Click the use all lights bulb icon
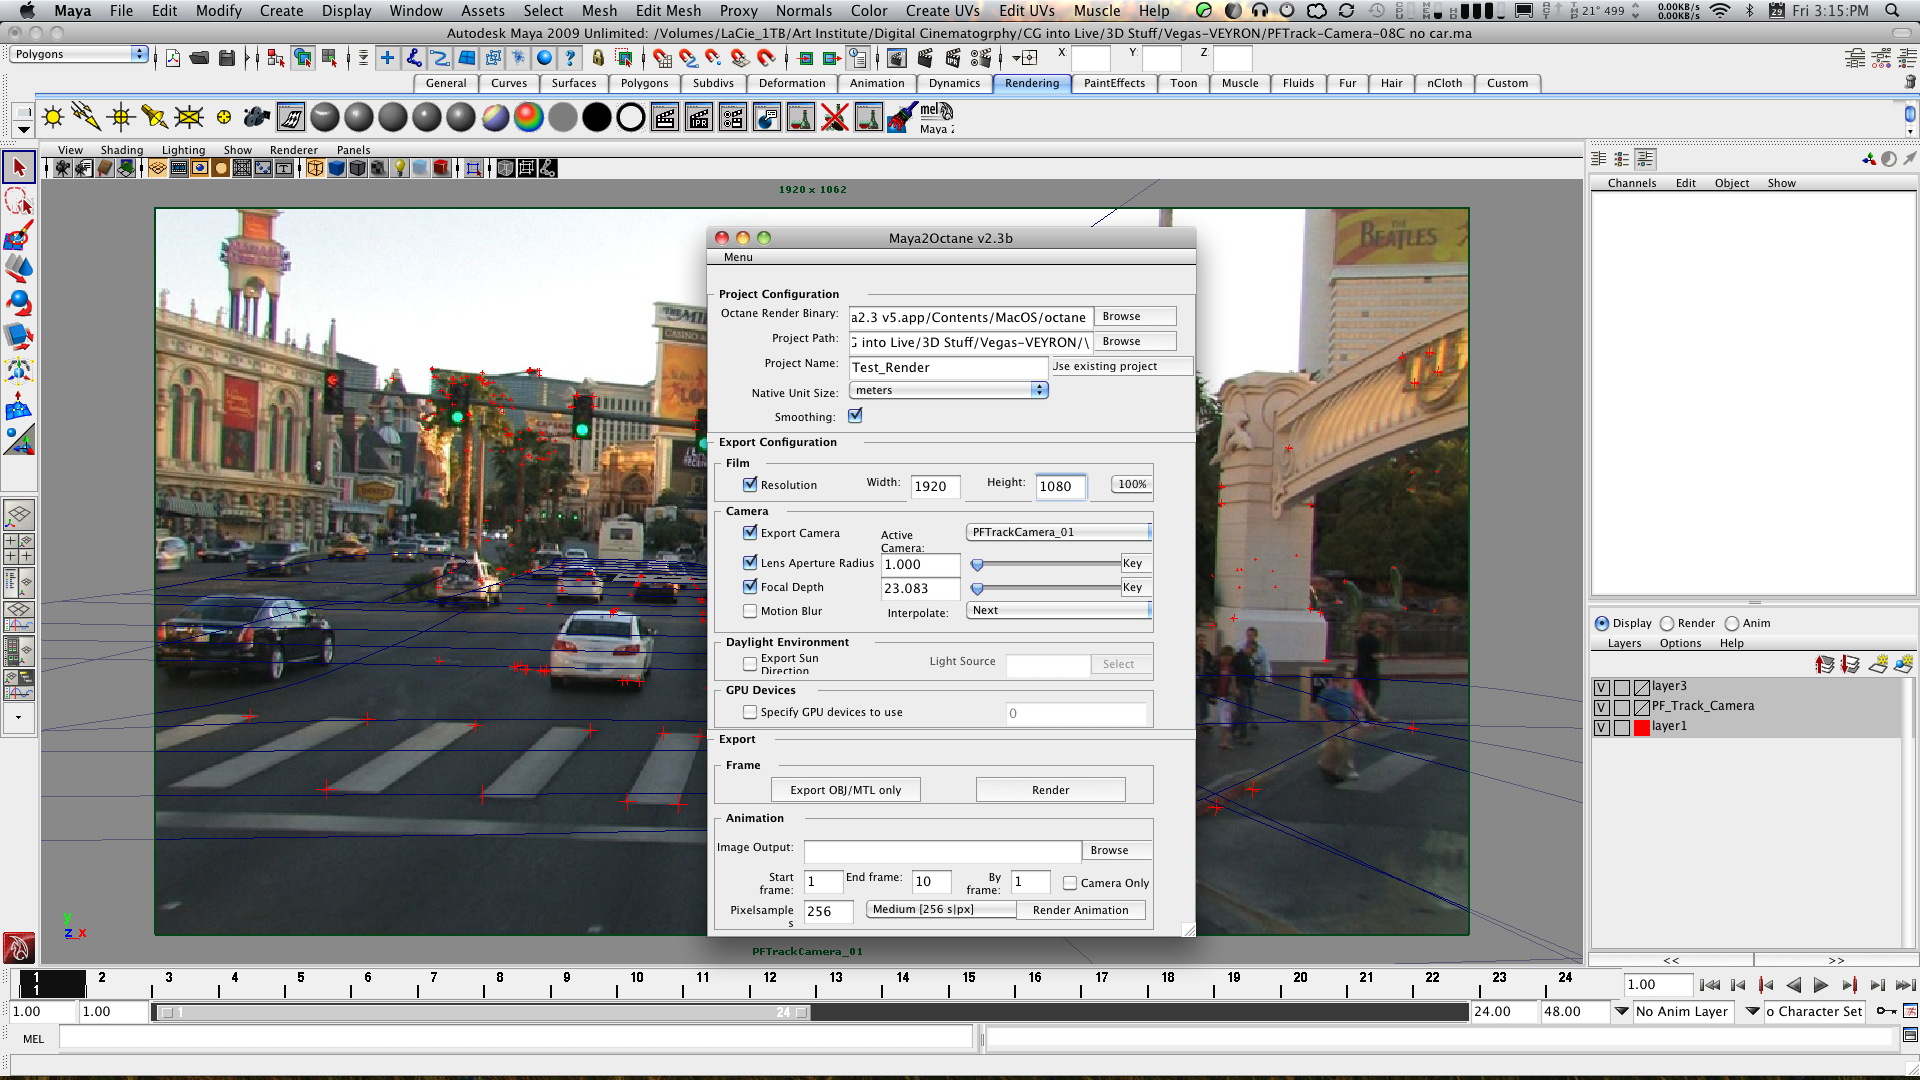1920x1080 pixels. tap(400, 168)
